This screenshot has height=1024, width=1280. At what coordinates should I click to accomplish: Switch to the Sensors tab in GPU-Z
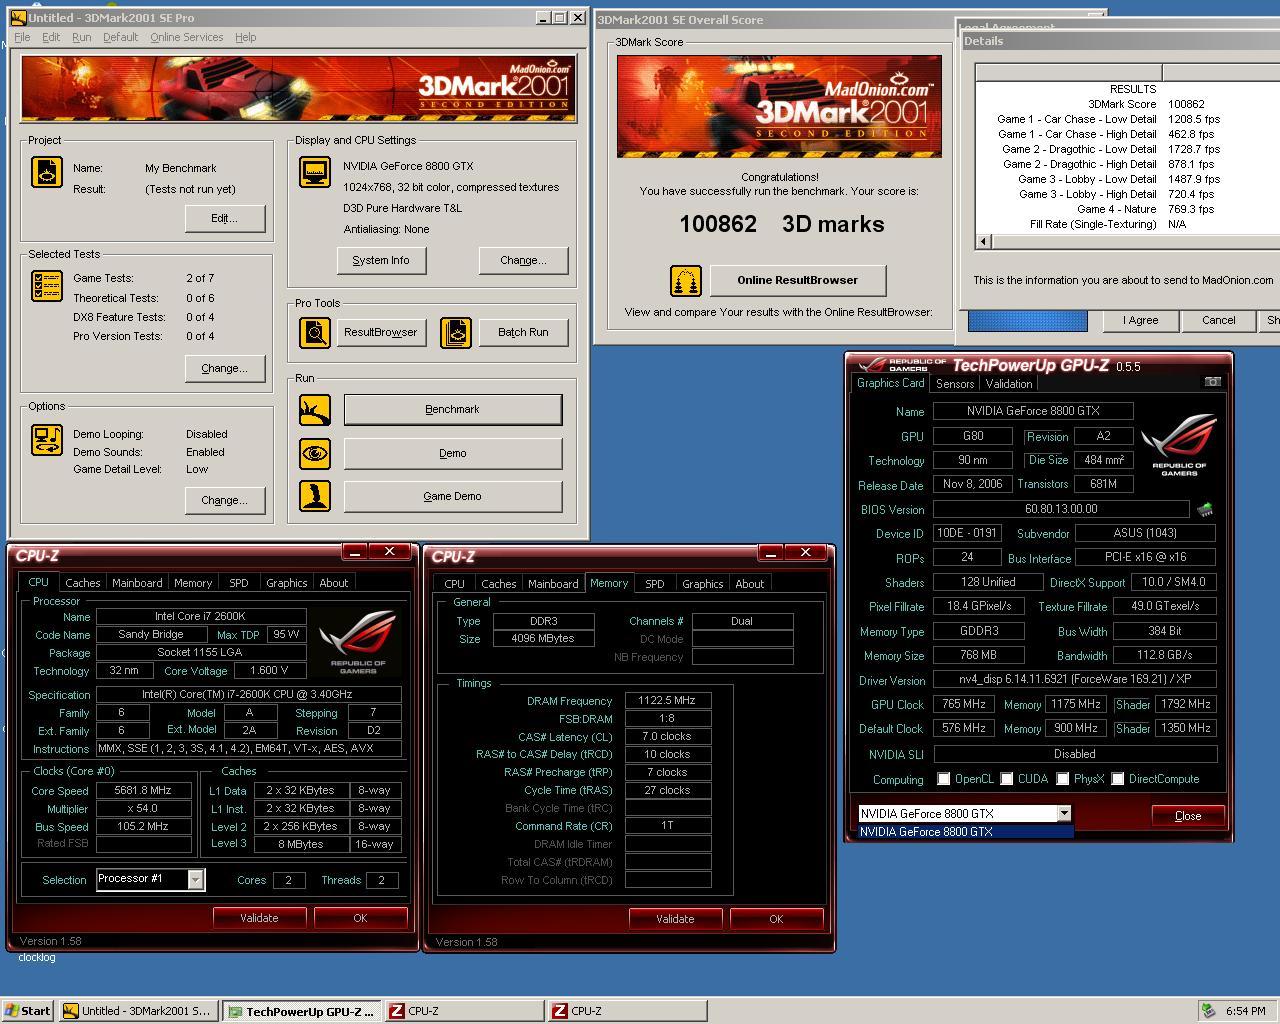[955, 384]
